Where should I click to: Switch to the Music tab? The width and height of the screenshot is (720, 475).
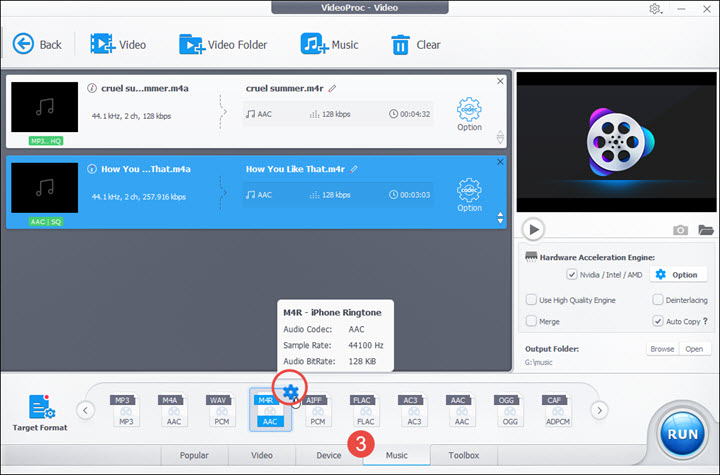(397, 455)
